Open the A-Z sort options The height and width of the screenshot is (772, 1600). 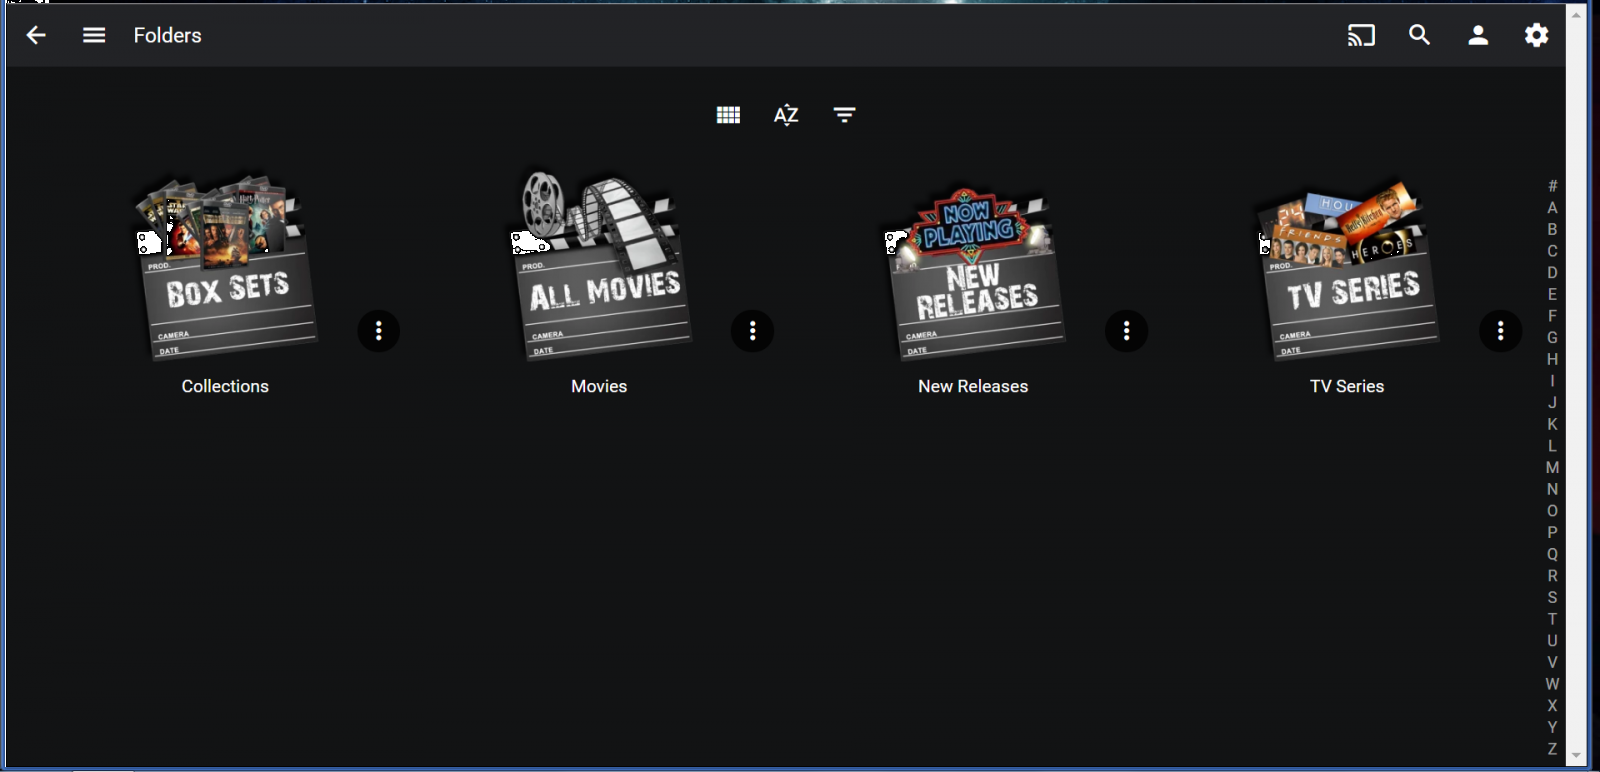click(x=786, y=115)
